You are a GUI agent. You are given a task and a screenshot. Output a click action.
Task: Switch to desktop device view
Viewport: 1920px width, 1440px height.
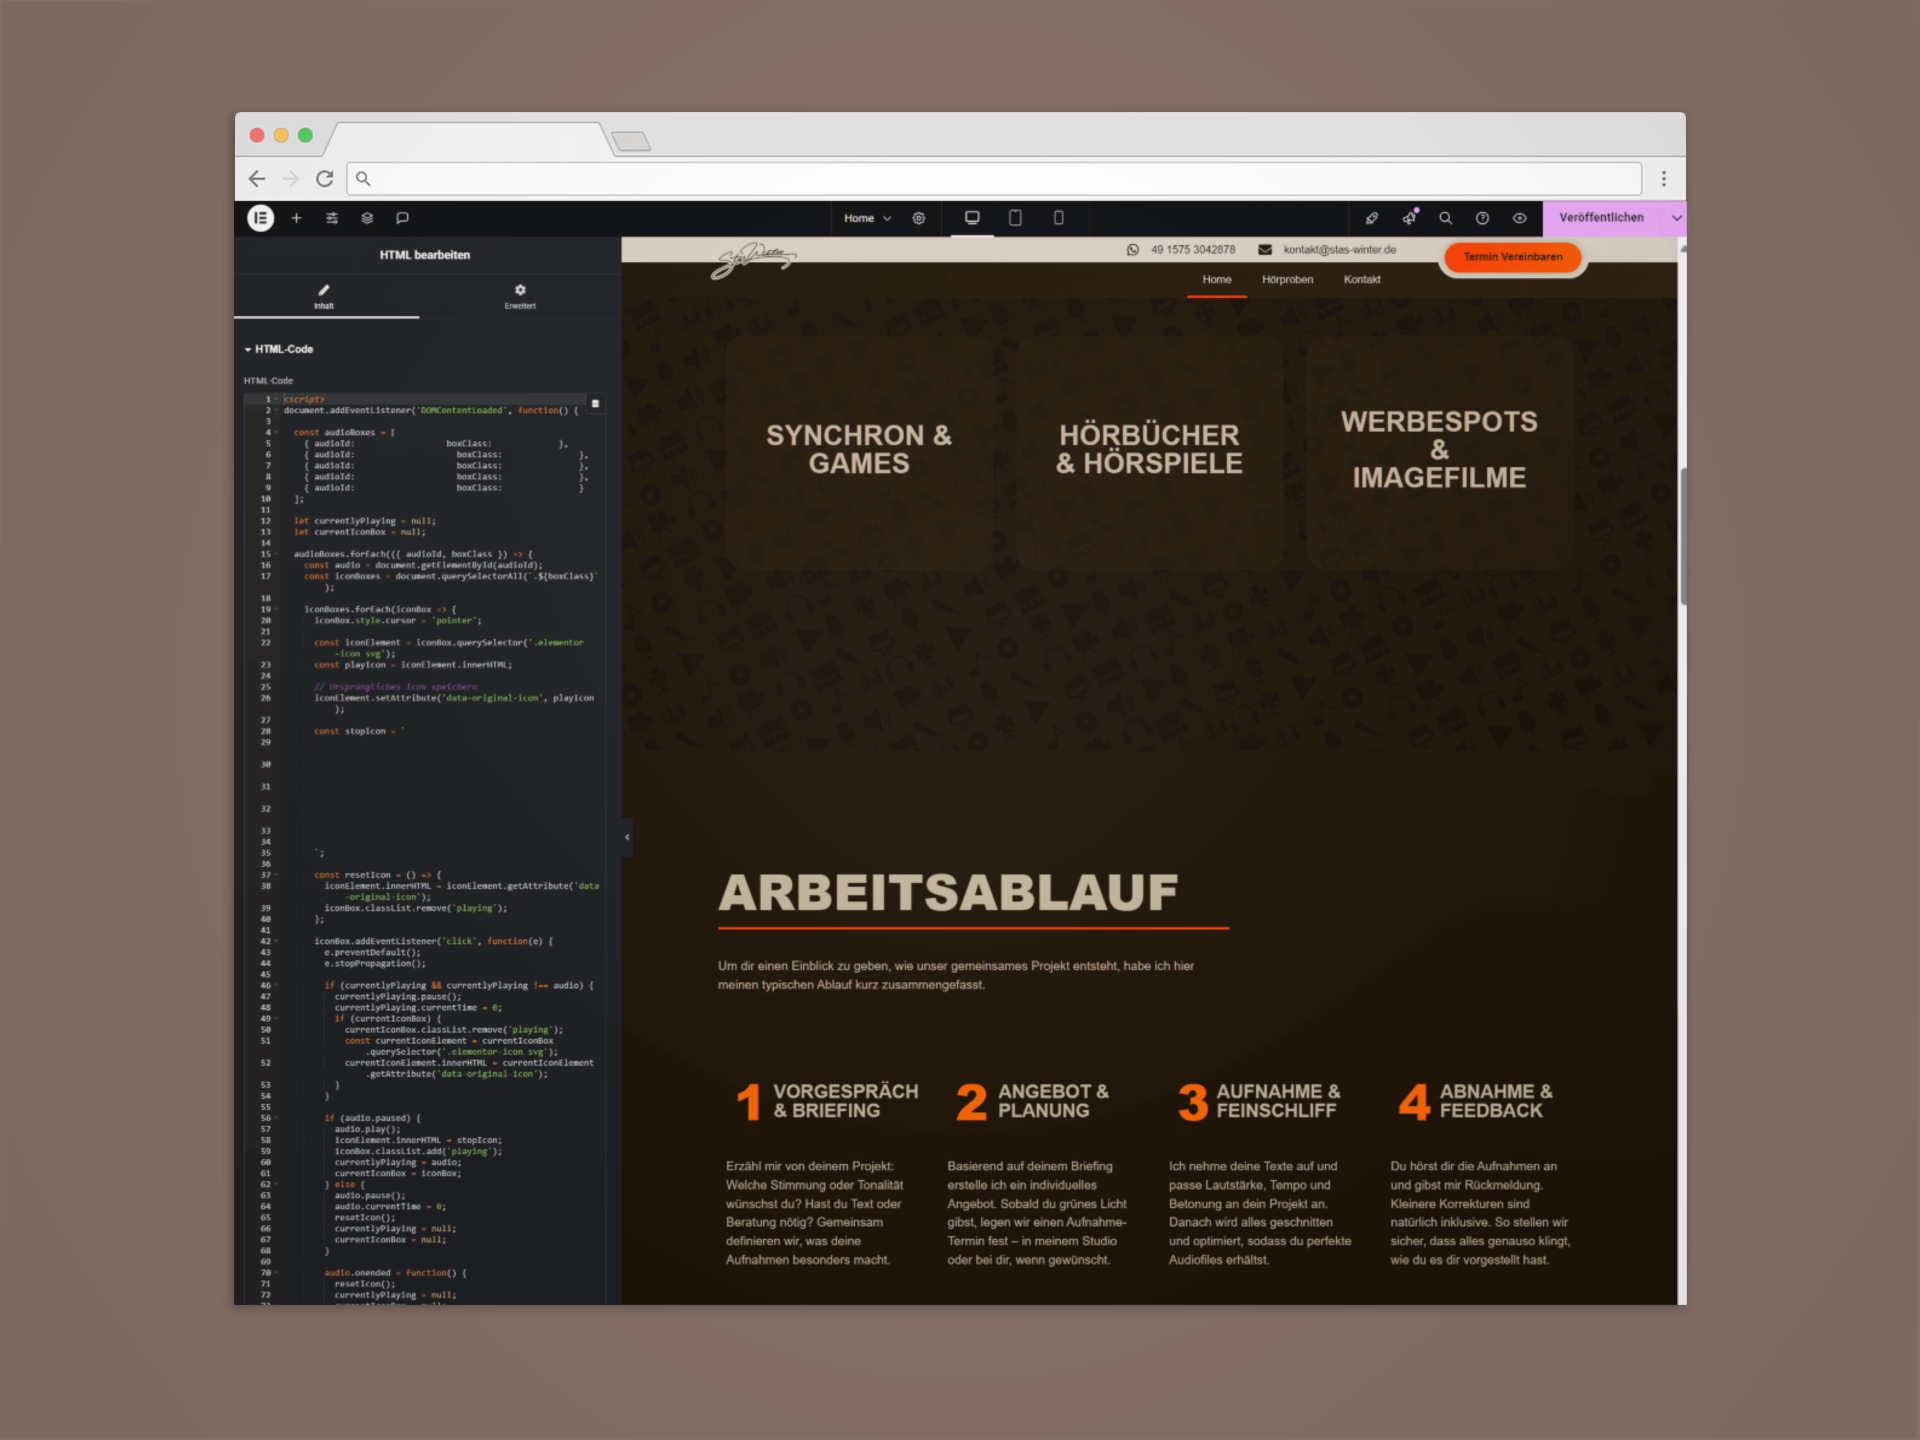(971, 218)
